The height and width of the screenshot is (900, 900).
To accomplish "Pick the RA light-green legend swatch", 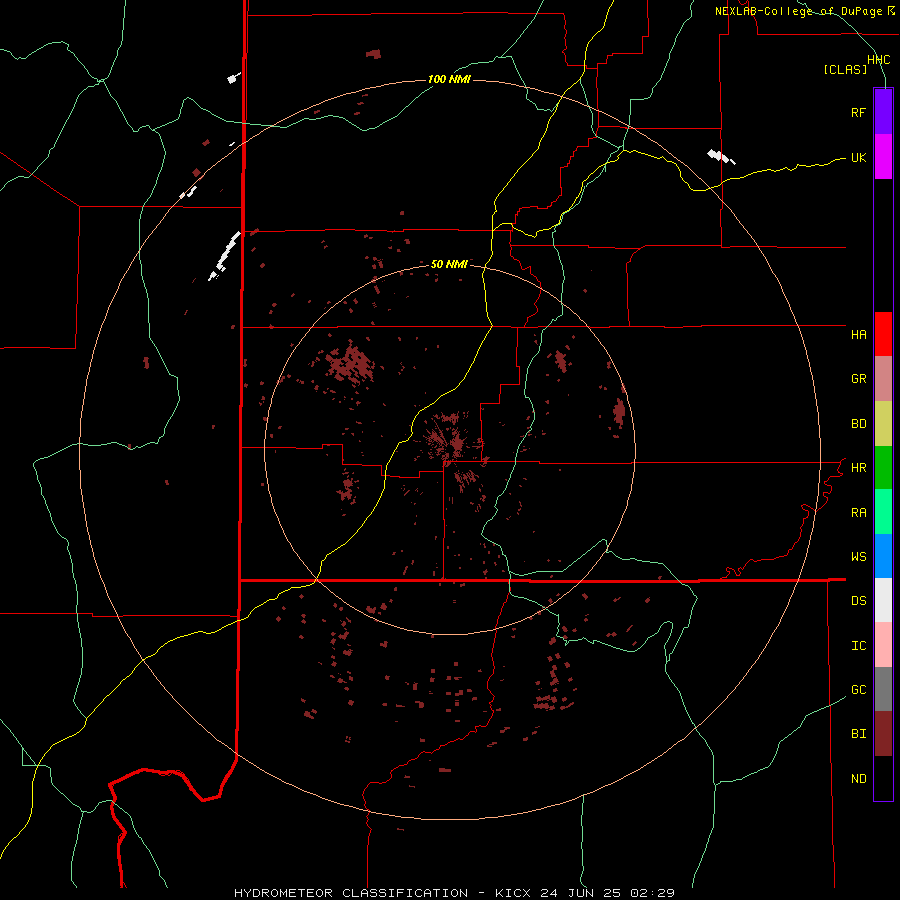I will pos(883,512).
